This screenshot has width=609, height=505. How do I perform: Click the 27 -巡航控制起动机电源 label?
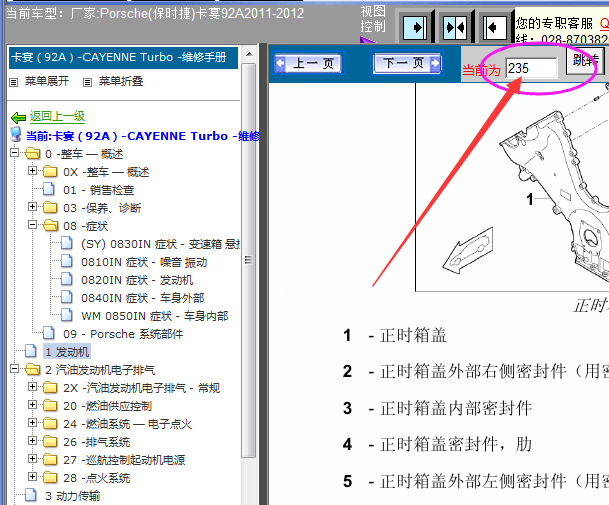coord(124,460)
